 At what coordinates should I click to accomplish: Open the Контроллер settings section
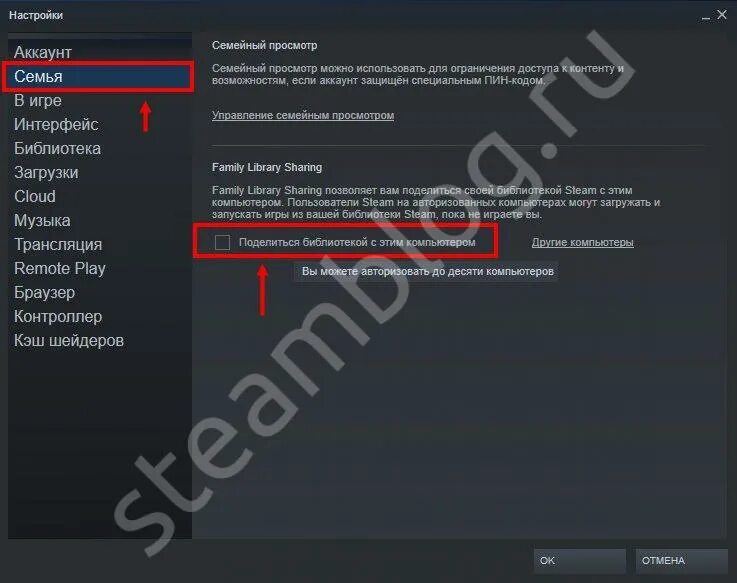pyautogui.click(x=58, y=316)
